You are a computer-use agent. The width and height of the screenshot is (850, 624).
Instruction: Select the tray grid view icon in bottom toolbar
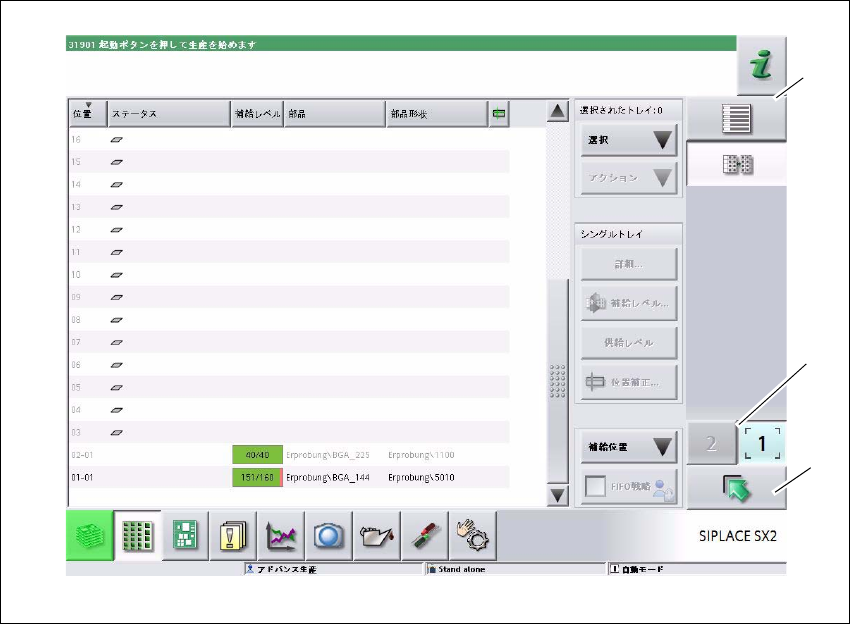[x=137, y=535]
